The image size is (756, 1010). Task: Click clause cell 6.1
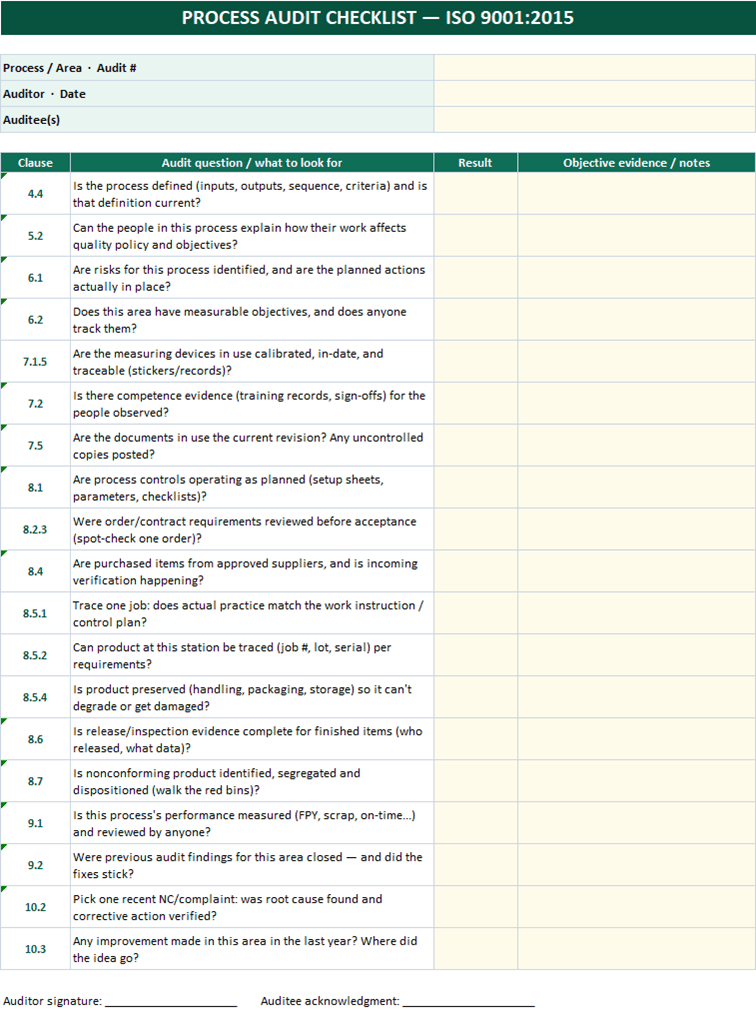35,277
